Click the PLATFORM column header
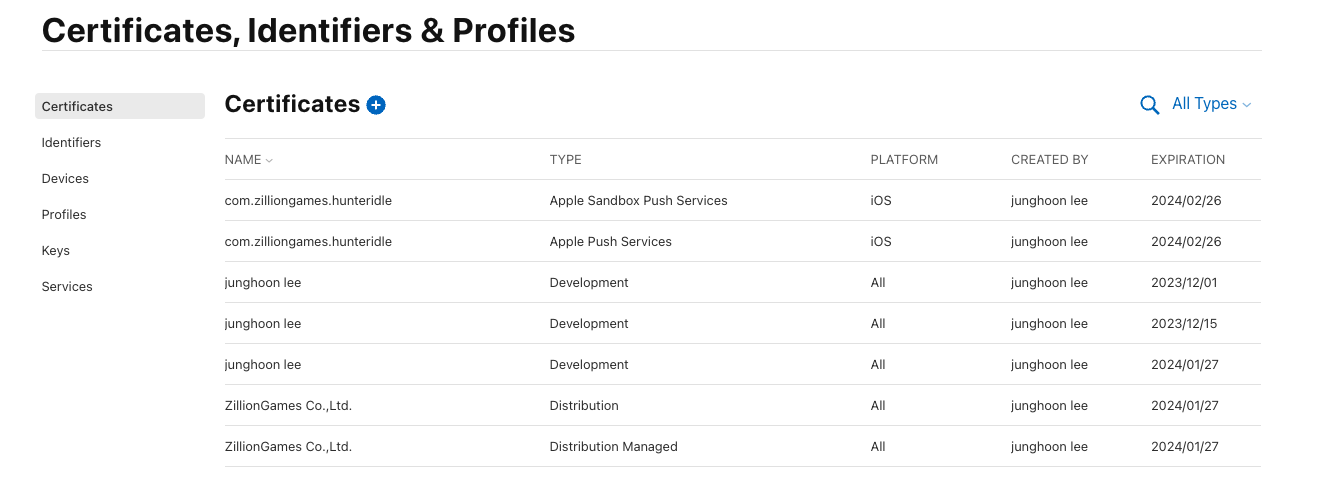The width and height of the screenshot is (1328, 490). pos(904,160)
